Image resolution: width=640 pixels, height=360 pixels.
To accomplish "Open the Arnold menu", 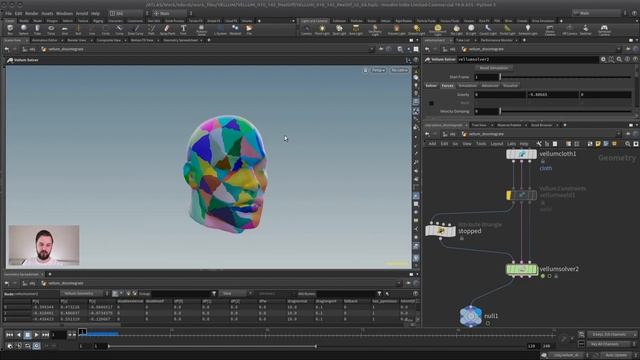I will (x=82, y=13).
